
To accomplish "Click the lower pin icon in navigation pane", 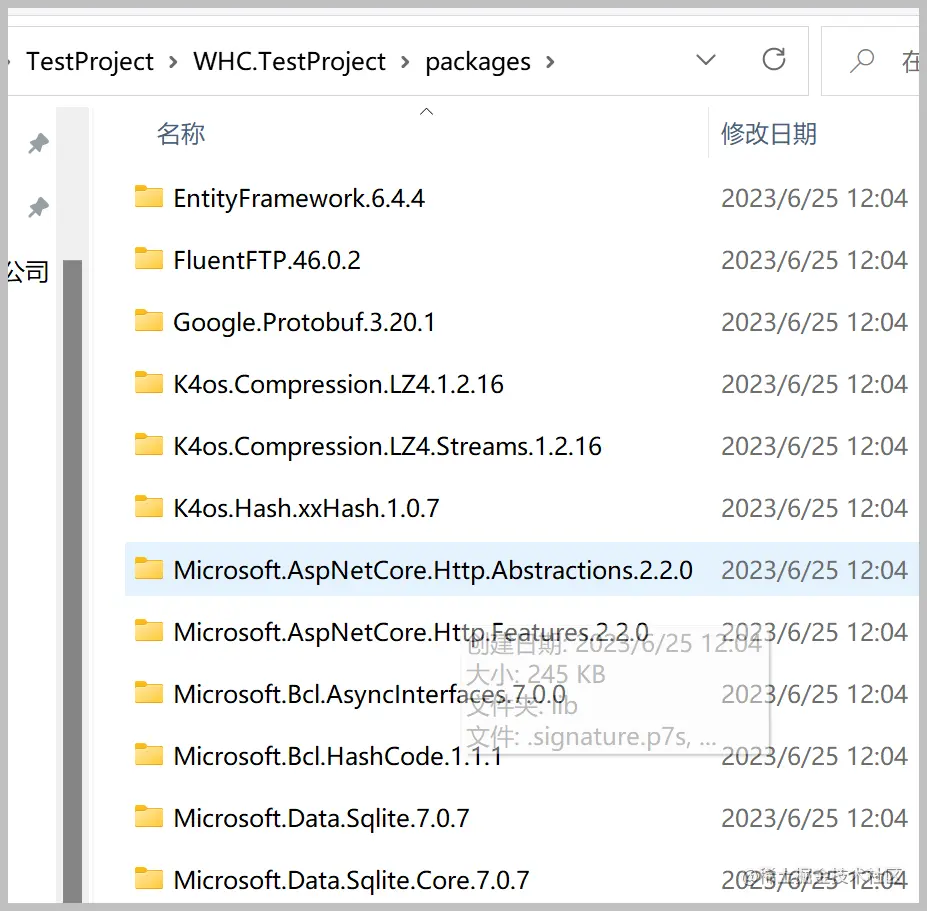I will click(x=38, y=207).
